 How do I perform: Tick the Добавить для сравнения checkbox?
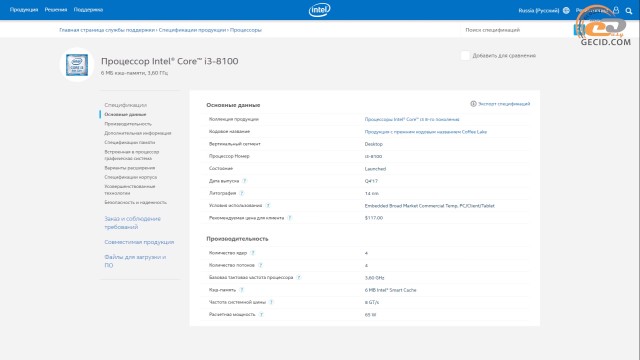(x=465, y=56)
